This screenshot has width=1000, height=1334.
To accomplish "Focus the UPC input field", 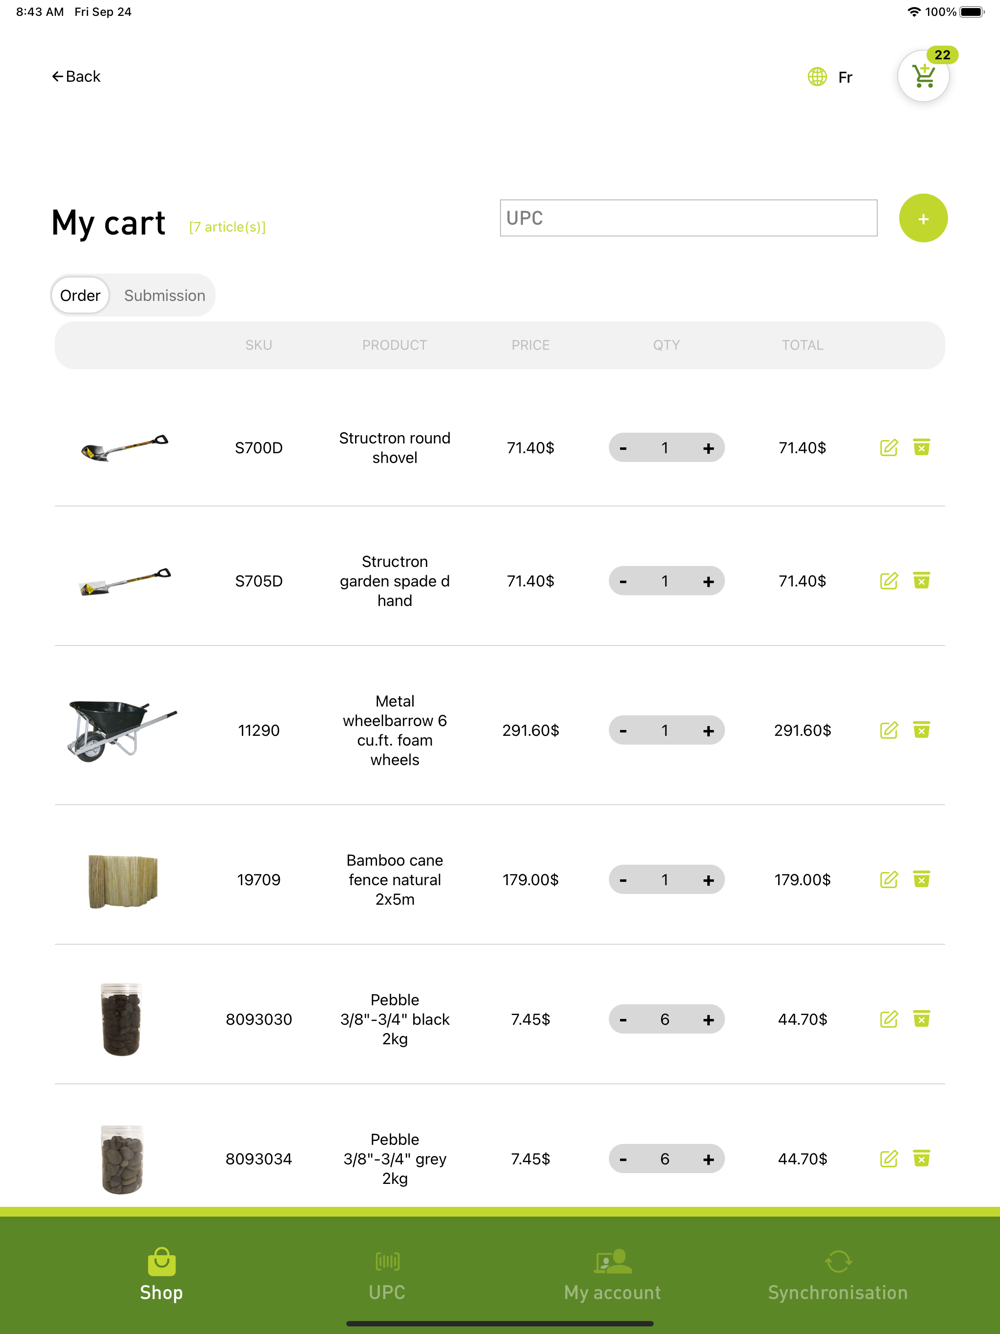I will 689,218.
